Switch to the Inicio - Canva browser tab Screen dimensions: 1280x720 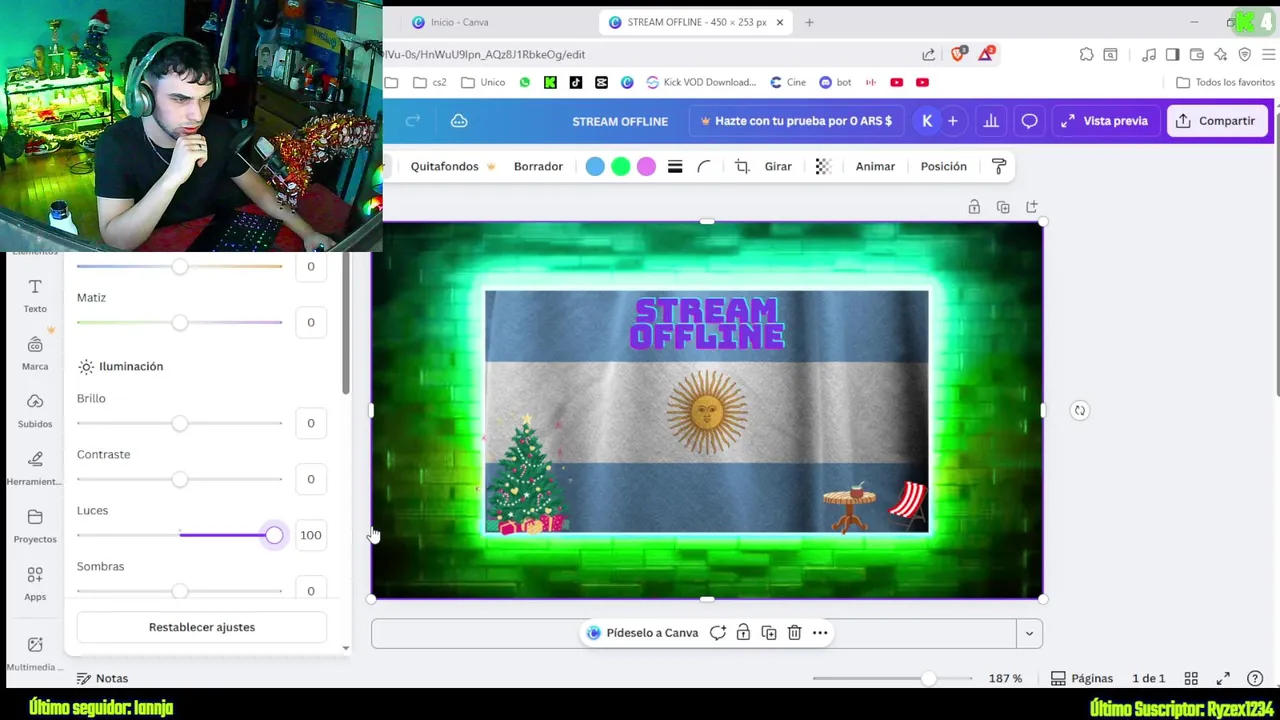coord(460,22)
